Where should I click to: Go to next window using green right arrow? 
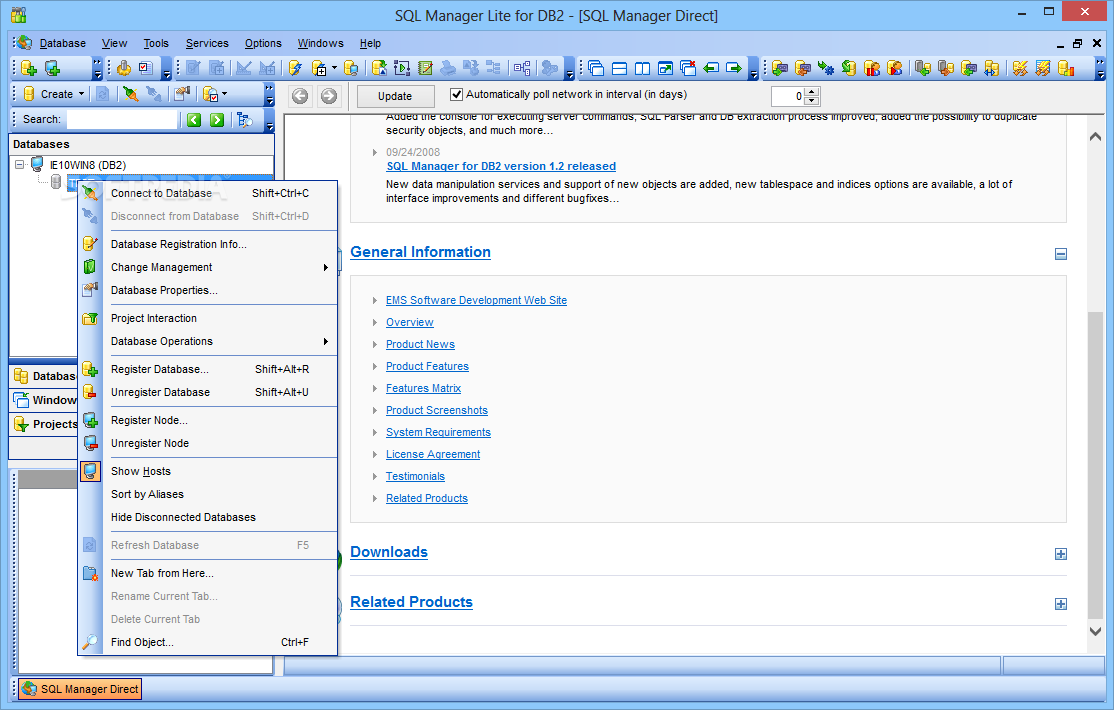pos(733,68)
